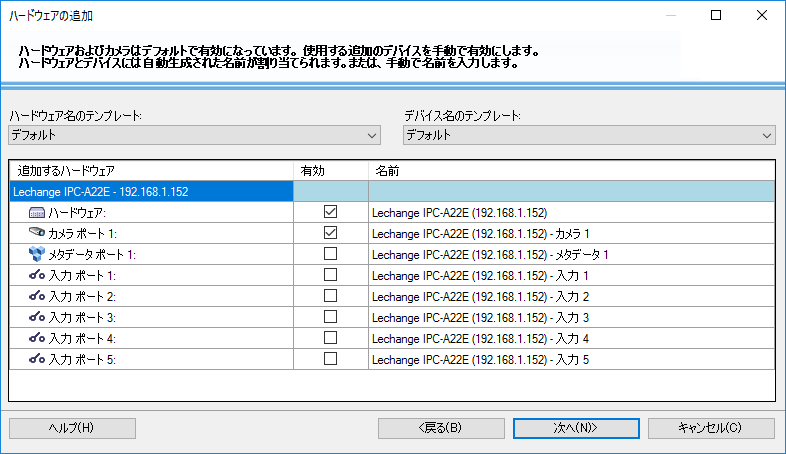Select the 入力 ポート 3: row label
This screenshot has height=454, width=786.
point(82,318)
